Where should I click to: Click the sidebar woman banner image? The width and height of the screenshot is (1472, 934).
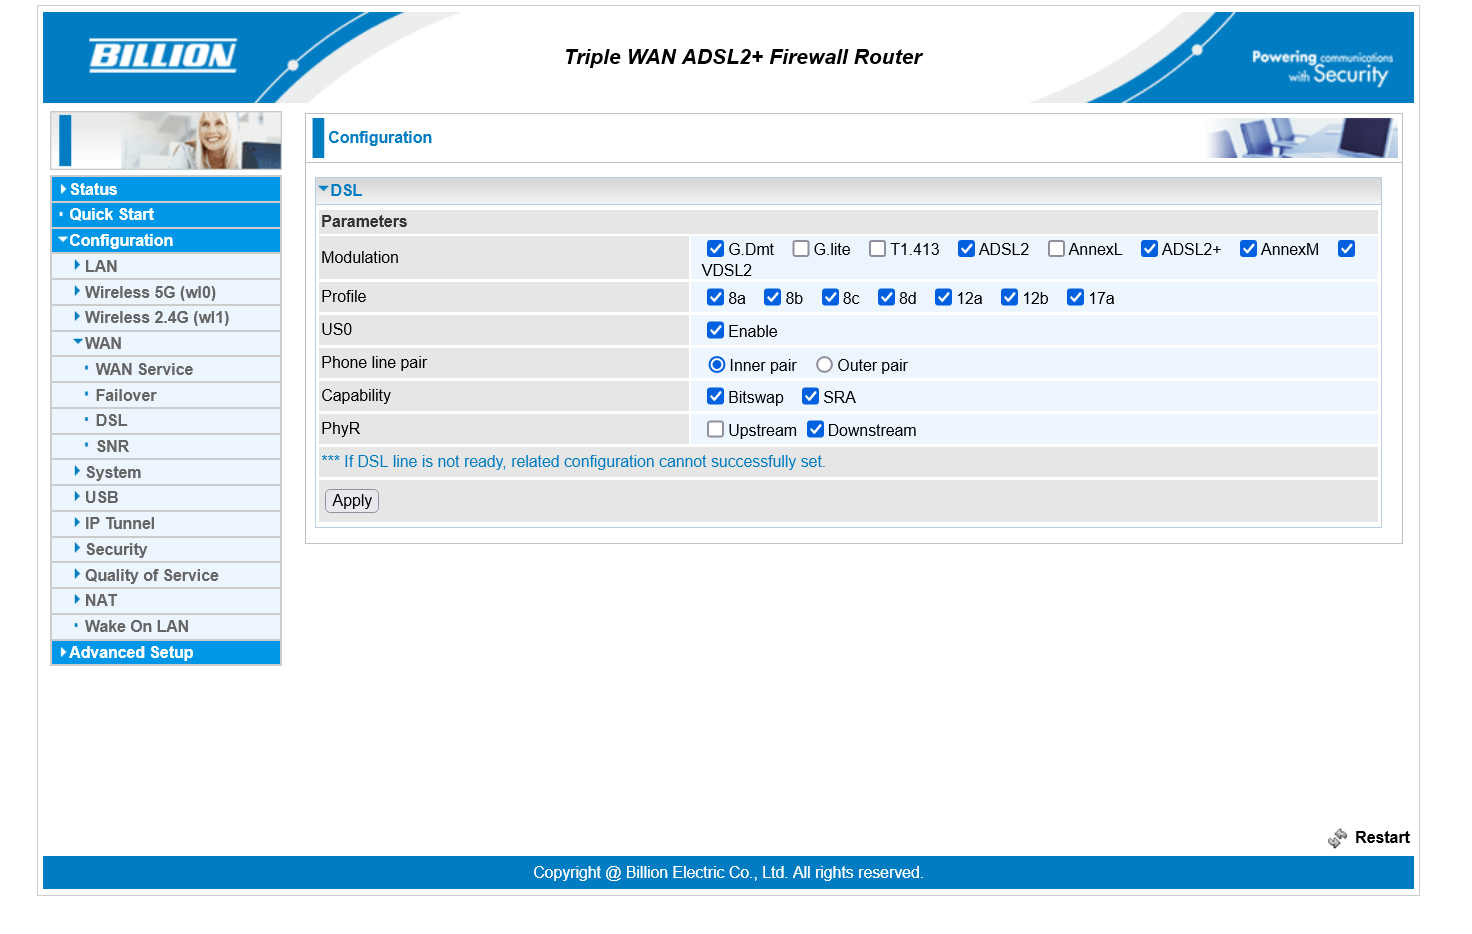[x=166, y=140]
